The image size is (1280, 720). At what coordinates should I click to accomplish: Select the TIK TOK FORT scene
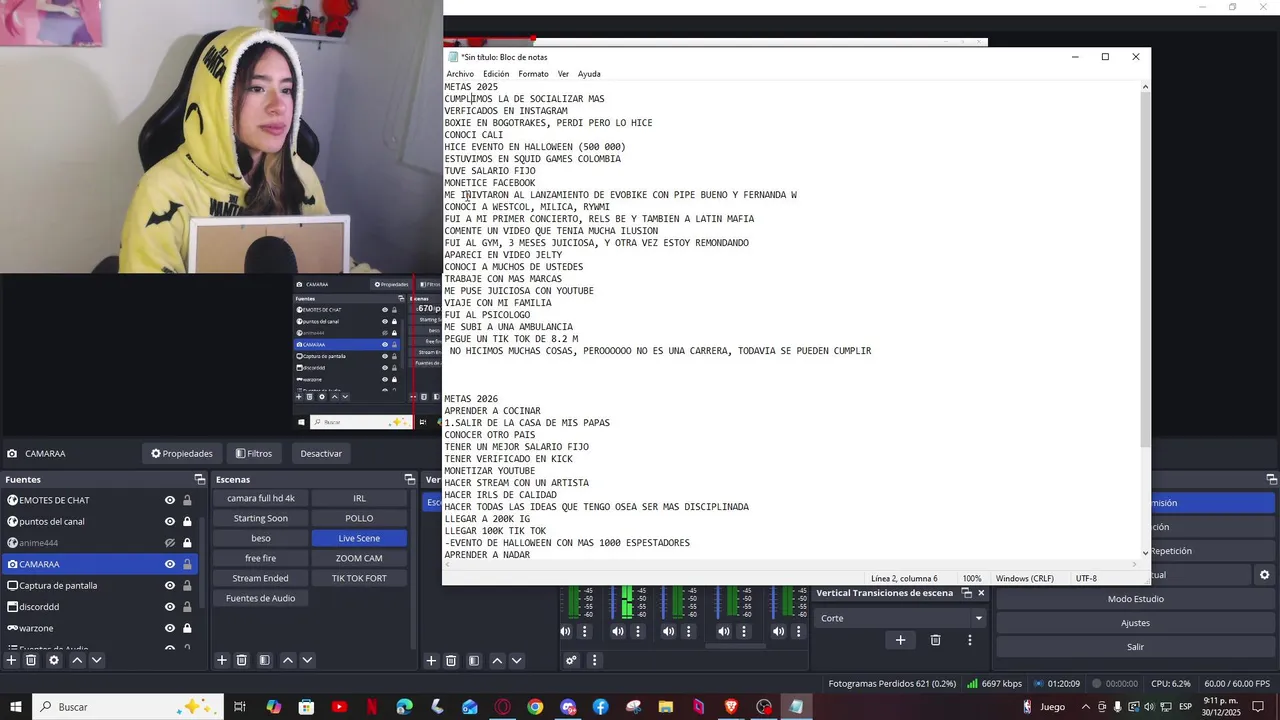click(x=359, y=578)
